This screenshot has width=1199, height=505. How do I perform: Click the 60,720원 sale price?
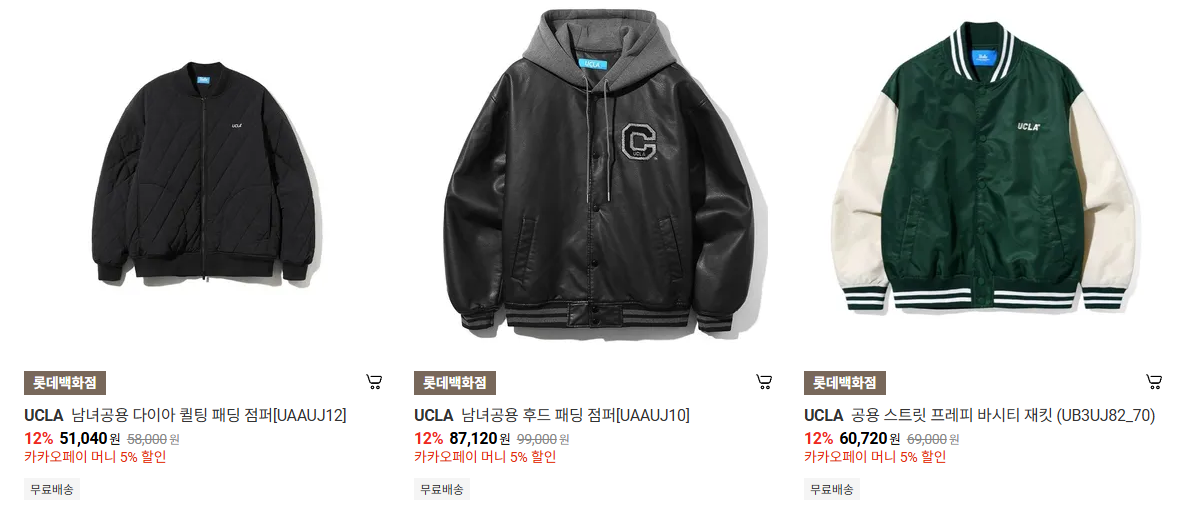coord(869,438)
